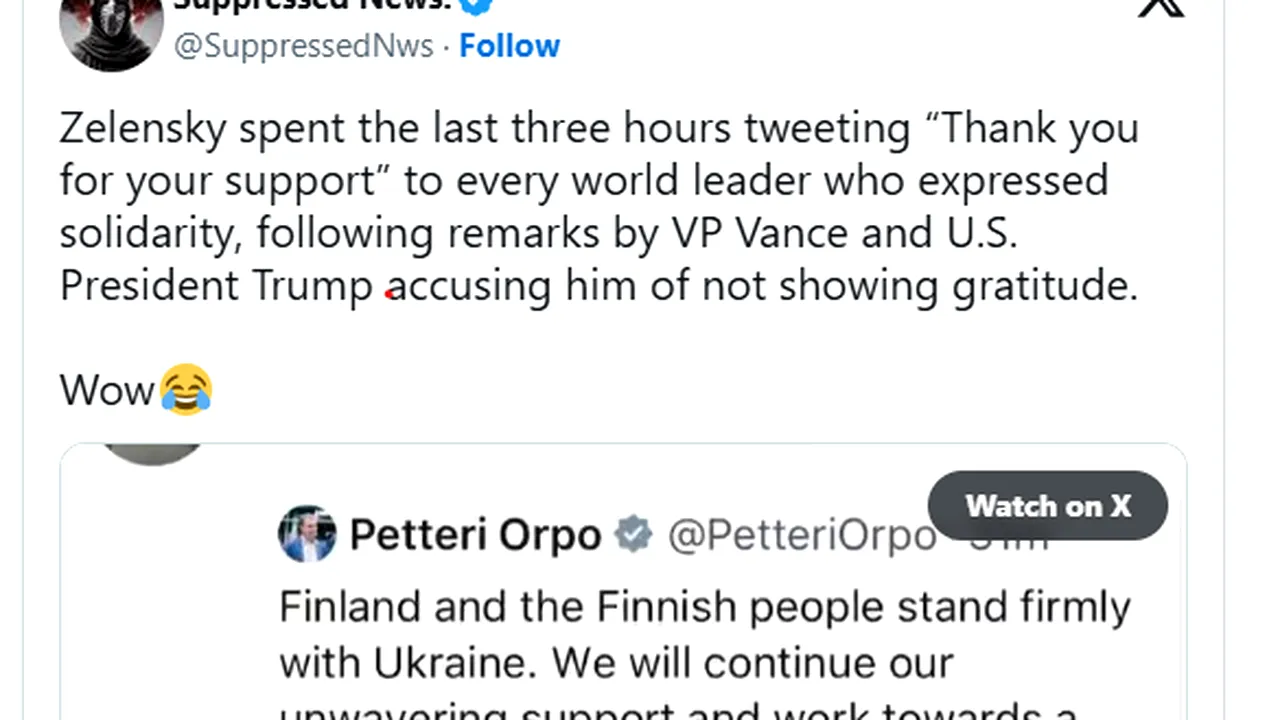Click the word Wow in the tweet
Image resolution: width=1280 pixels, height=720 pixels.
coord(107,389)
